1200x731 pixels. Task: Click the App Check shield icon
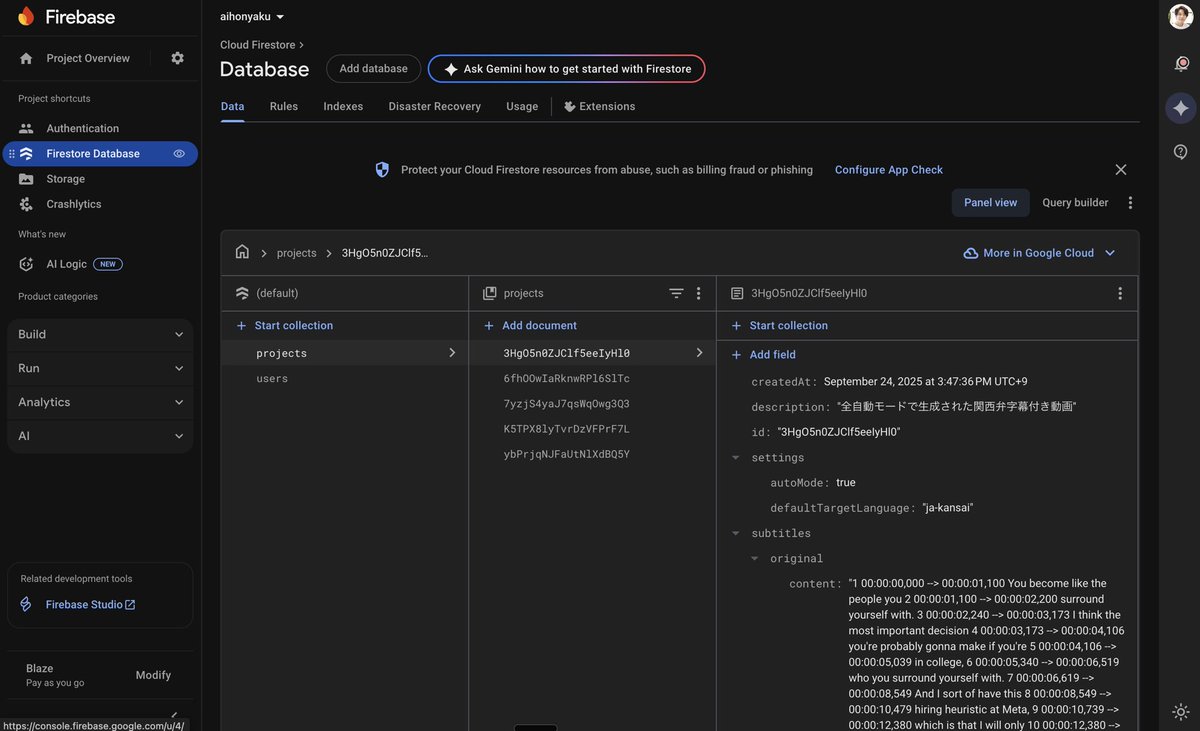pyautogui.click(x=382, y=170)
